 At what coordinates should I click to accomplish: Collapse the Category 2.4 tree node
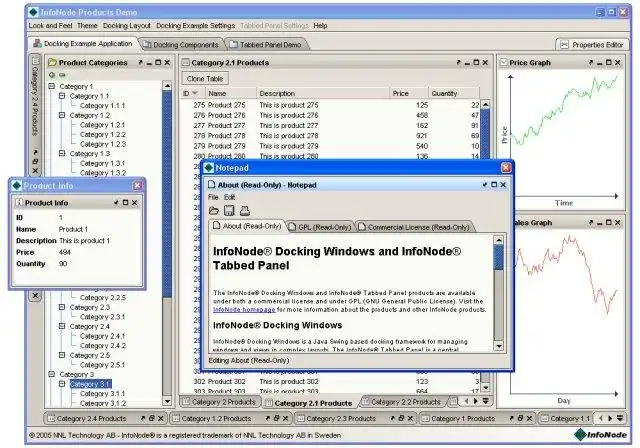(x=62, y=326)
